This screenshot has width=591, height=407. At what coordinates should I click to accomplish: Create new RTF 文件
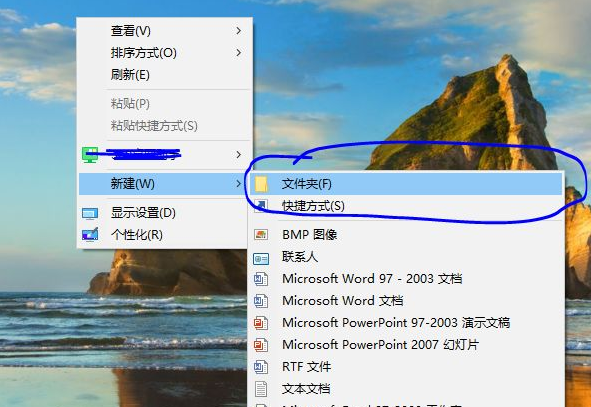(x=406, y=366)
